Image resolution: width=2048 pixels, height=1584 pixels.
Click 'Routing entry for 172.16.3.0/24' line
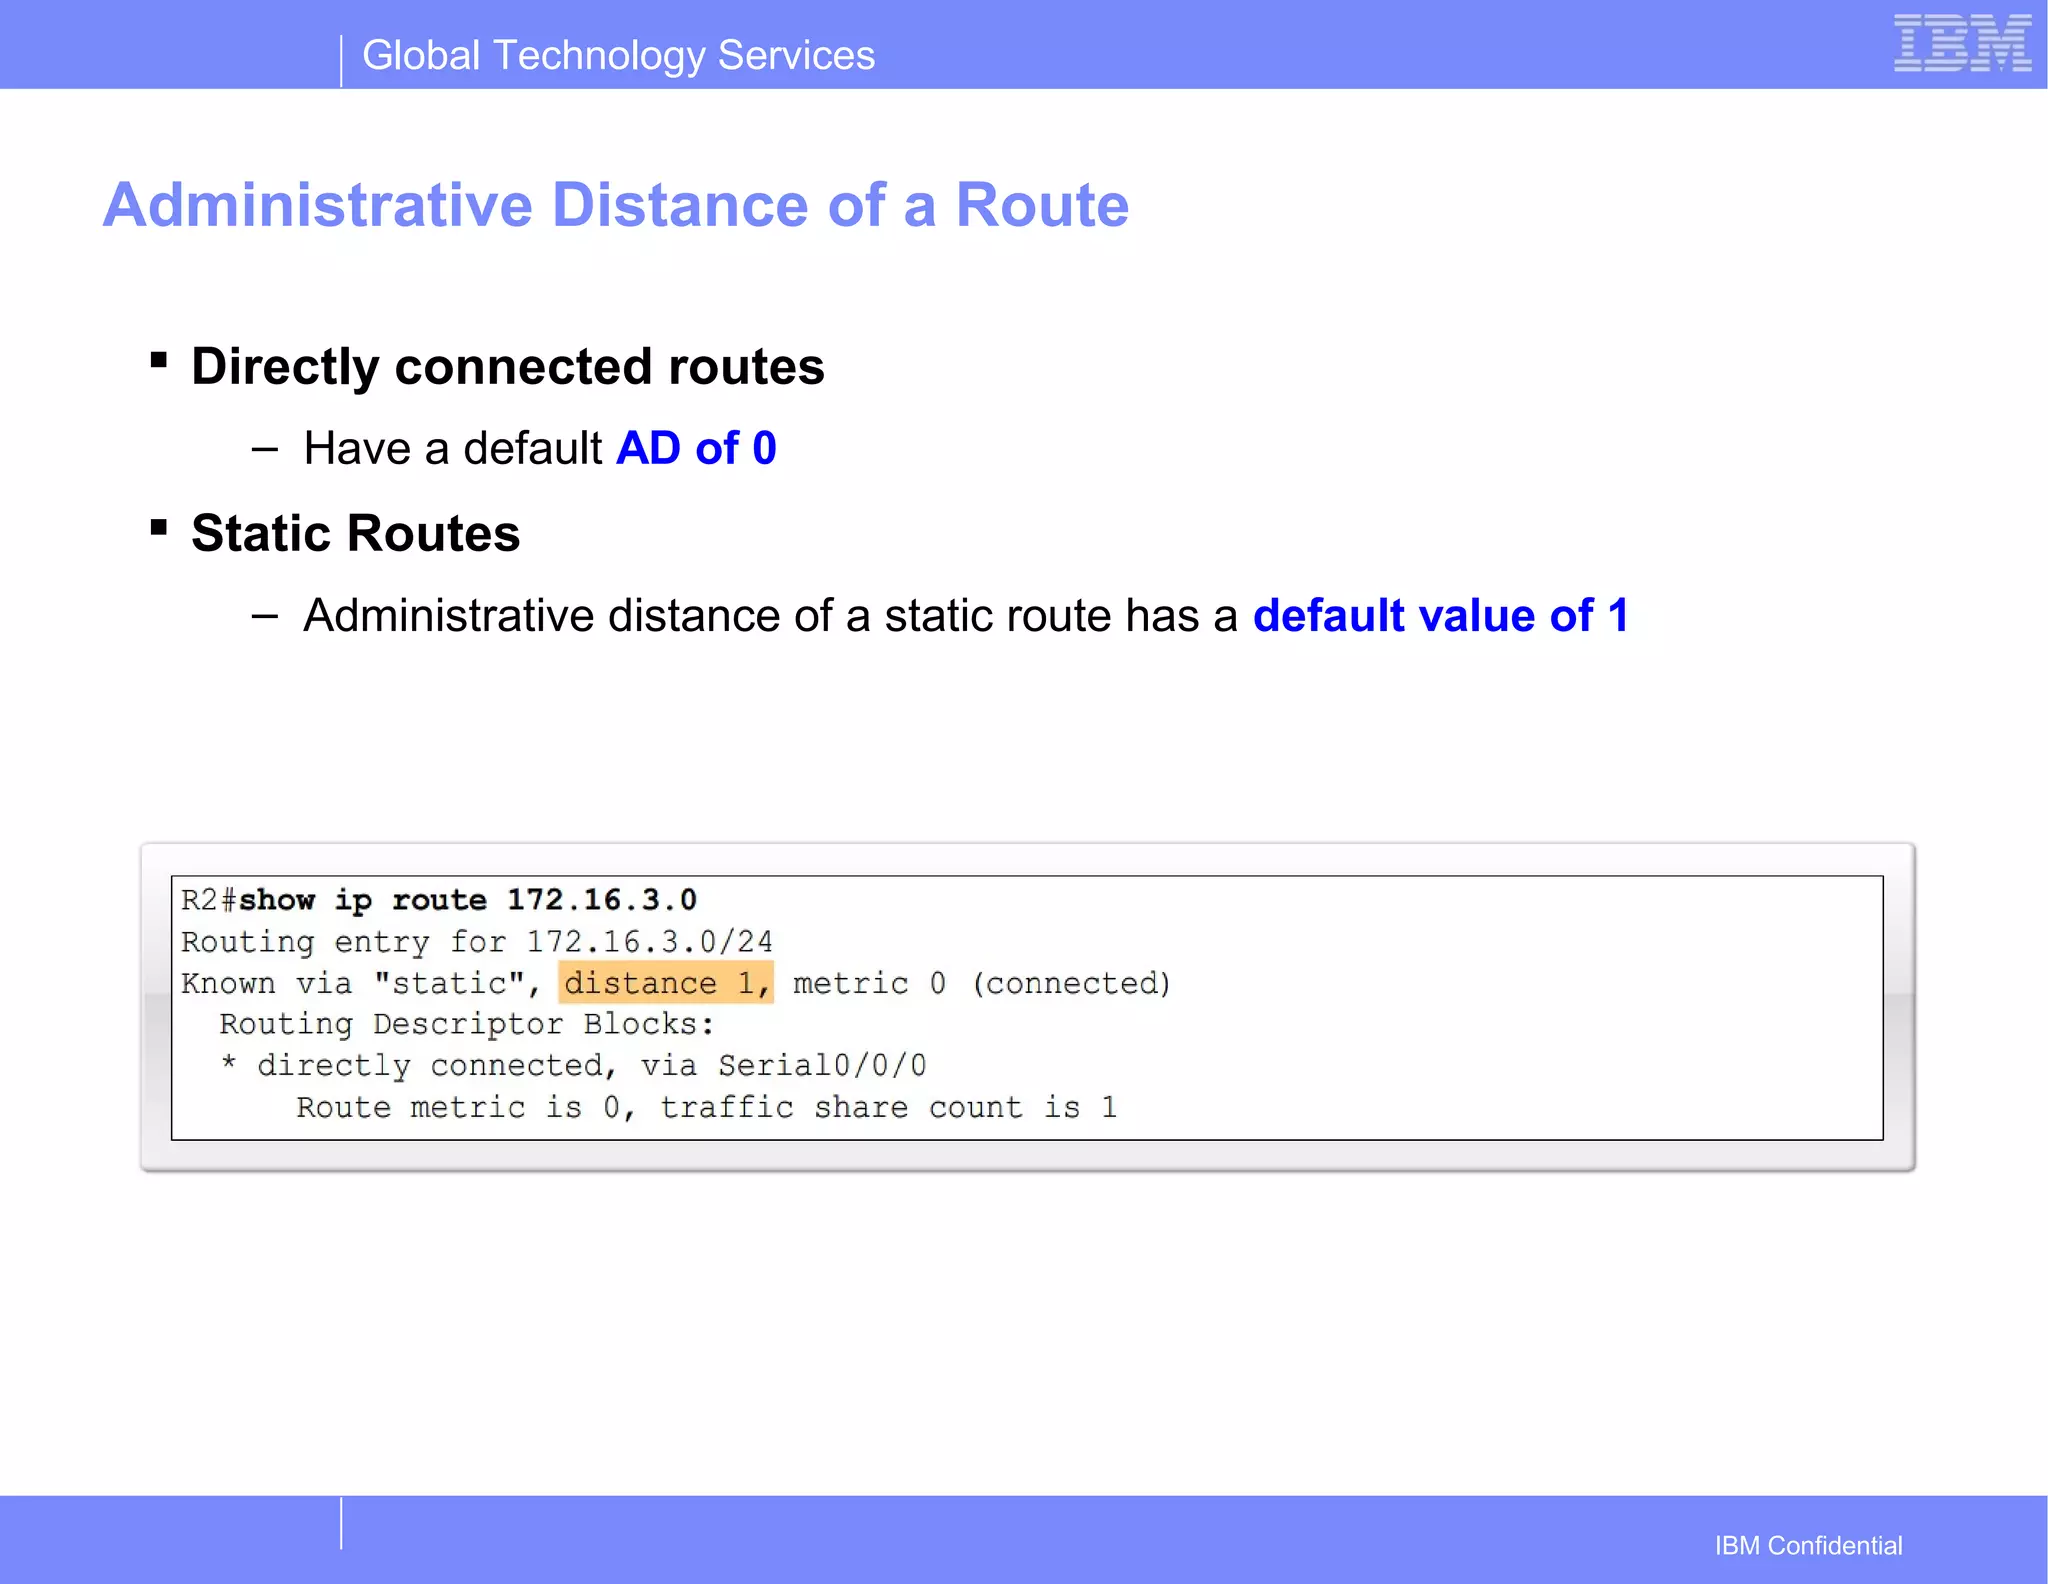point(477,942)
